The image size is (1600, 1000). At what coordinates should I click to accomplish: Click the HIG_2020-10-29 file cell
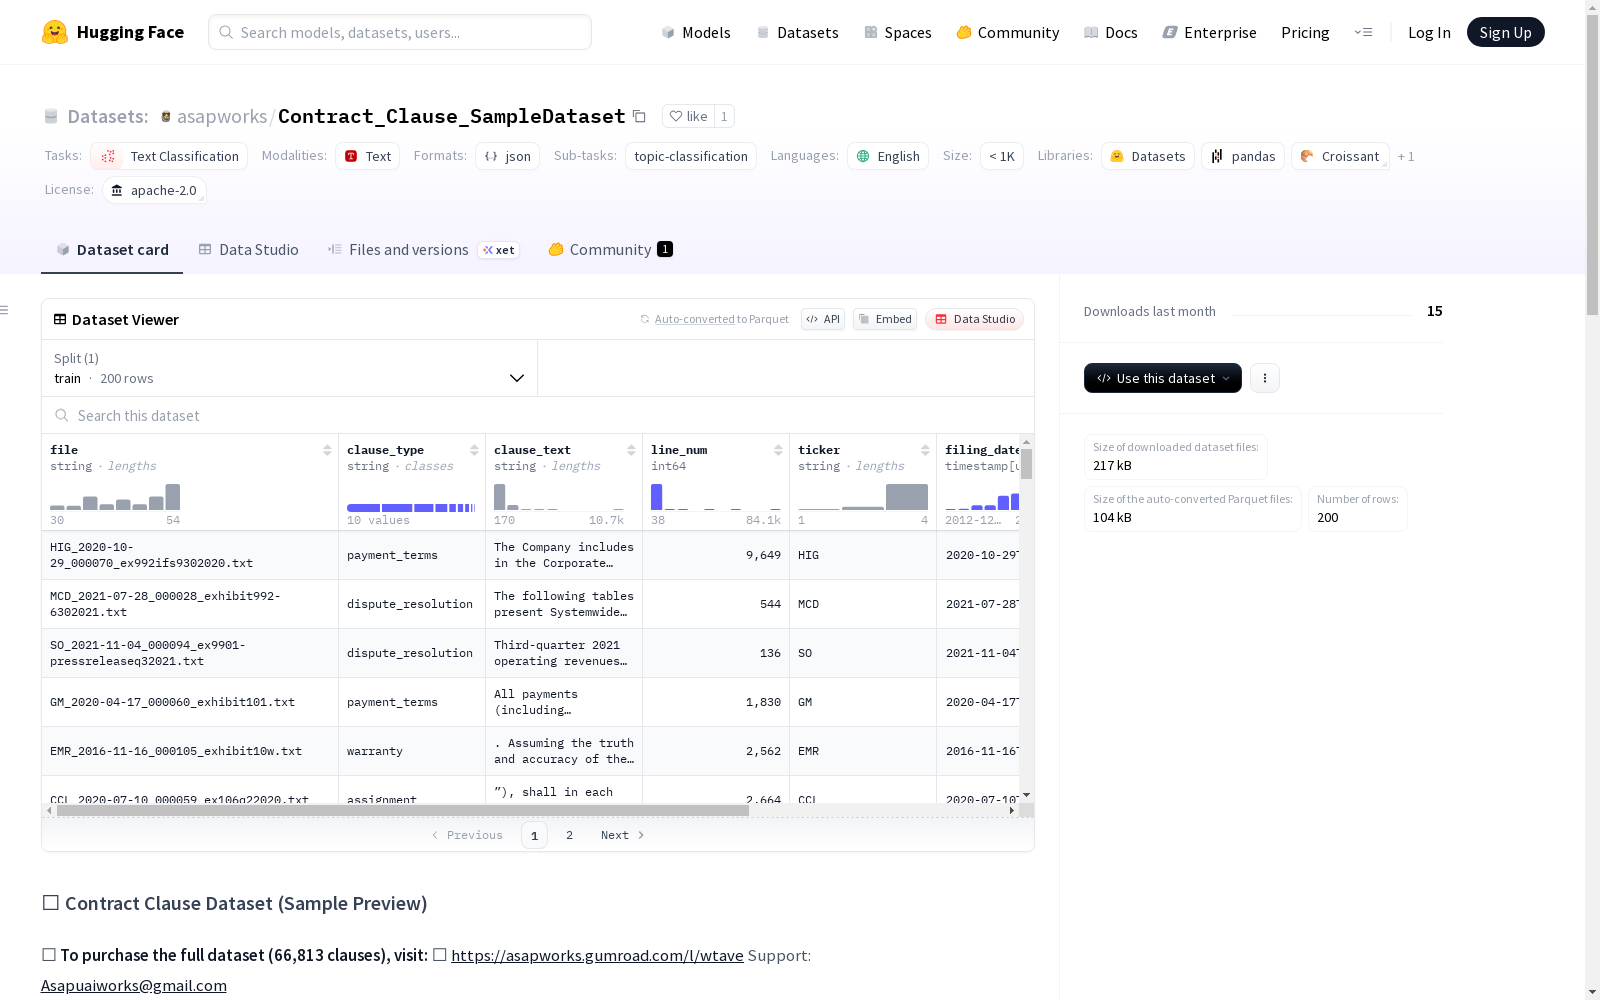click(190, 555)
